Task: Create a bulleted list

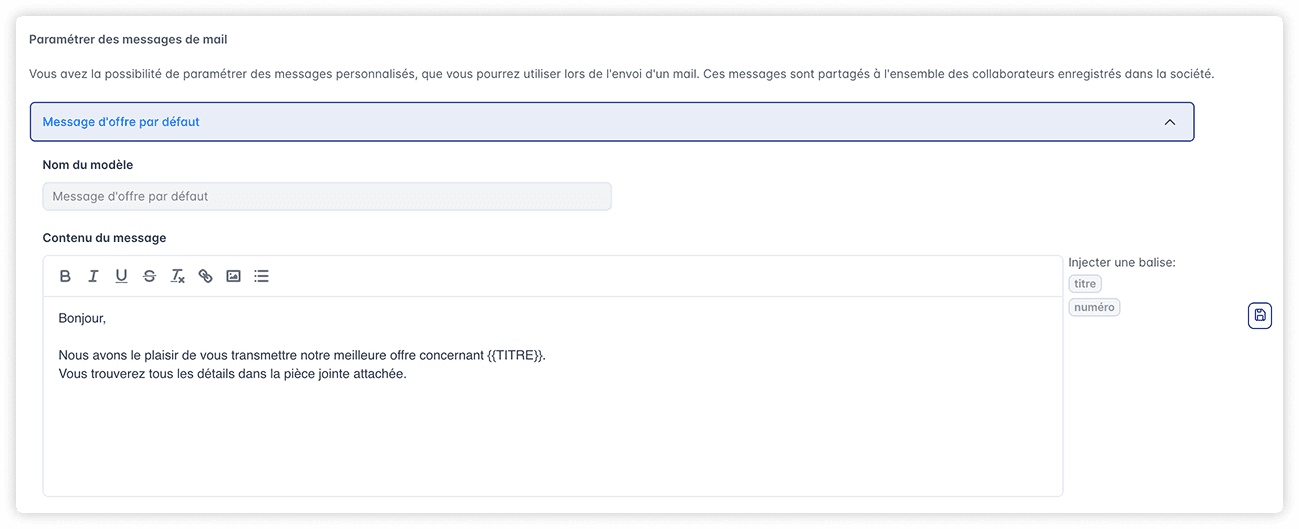Action: tap(261, 276)
